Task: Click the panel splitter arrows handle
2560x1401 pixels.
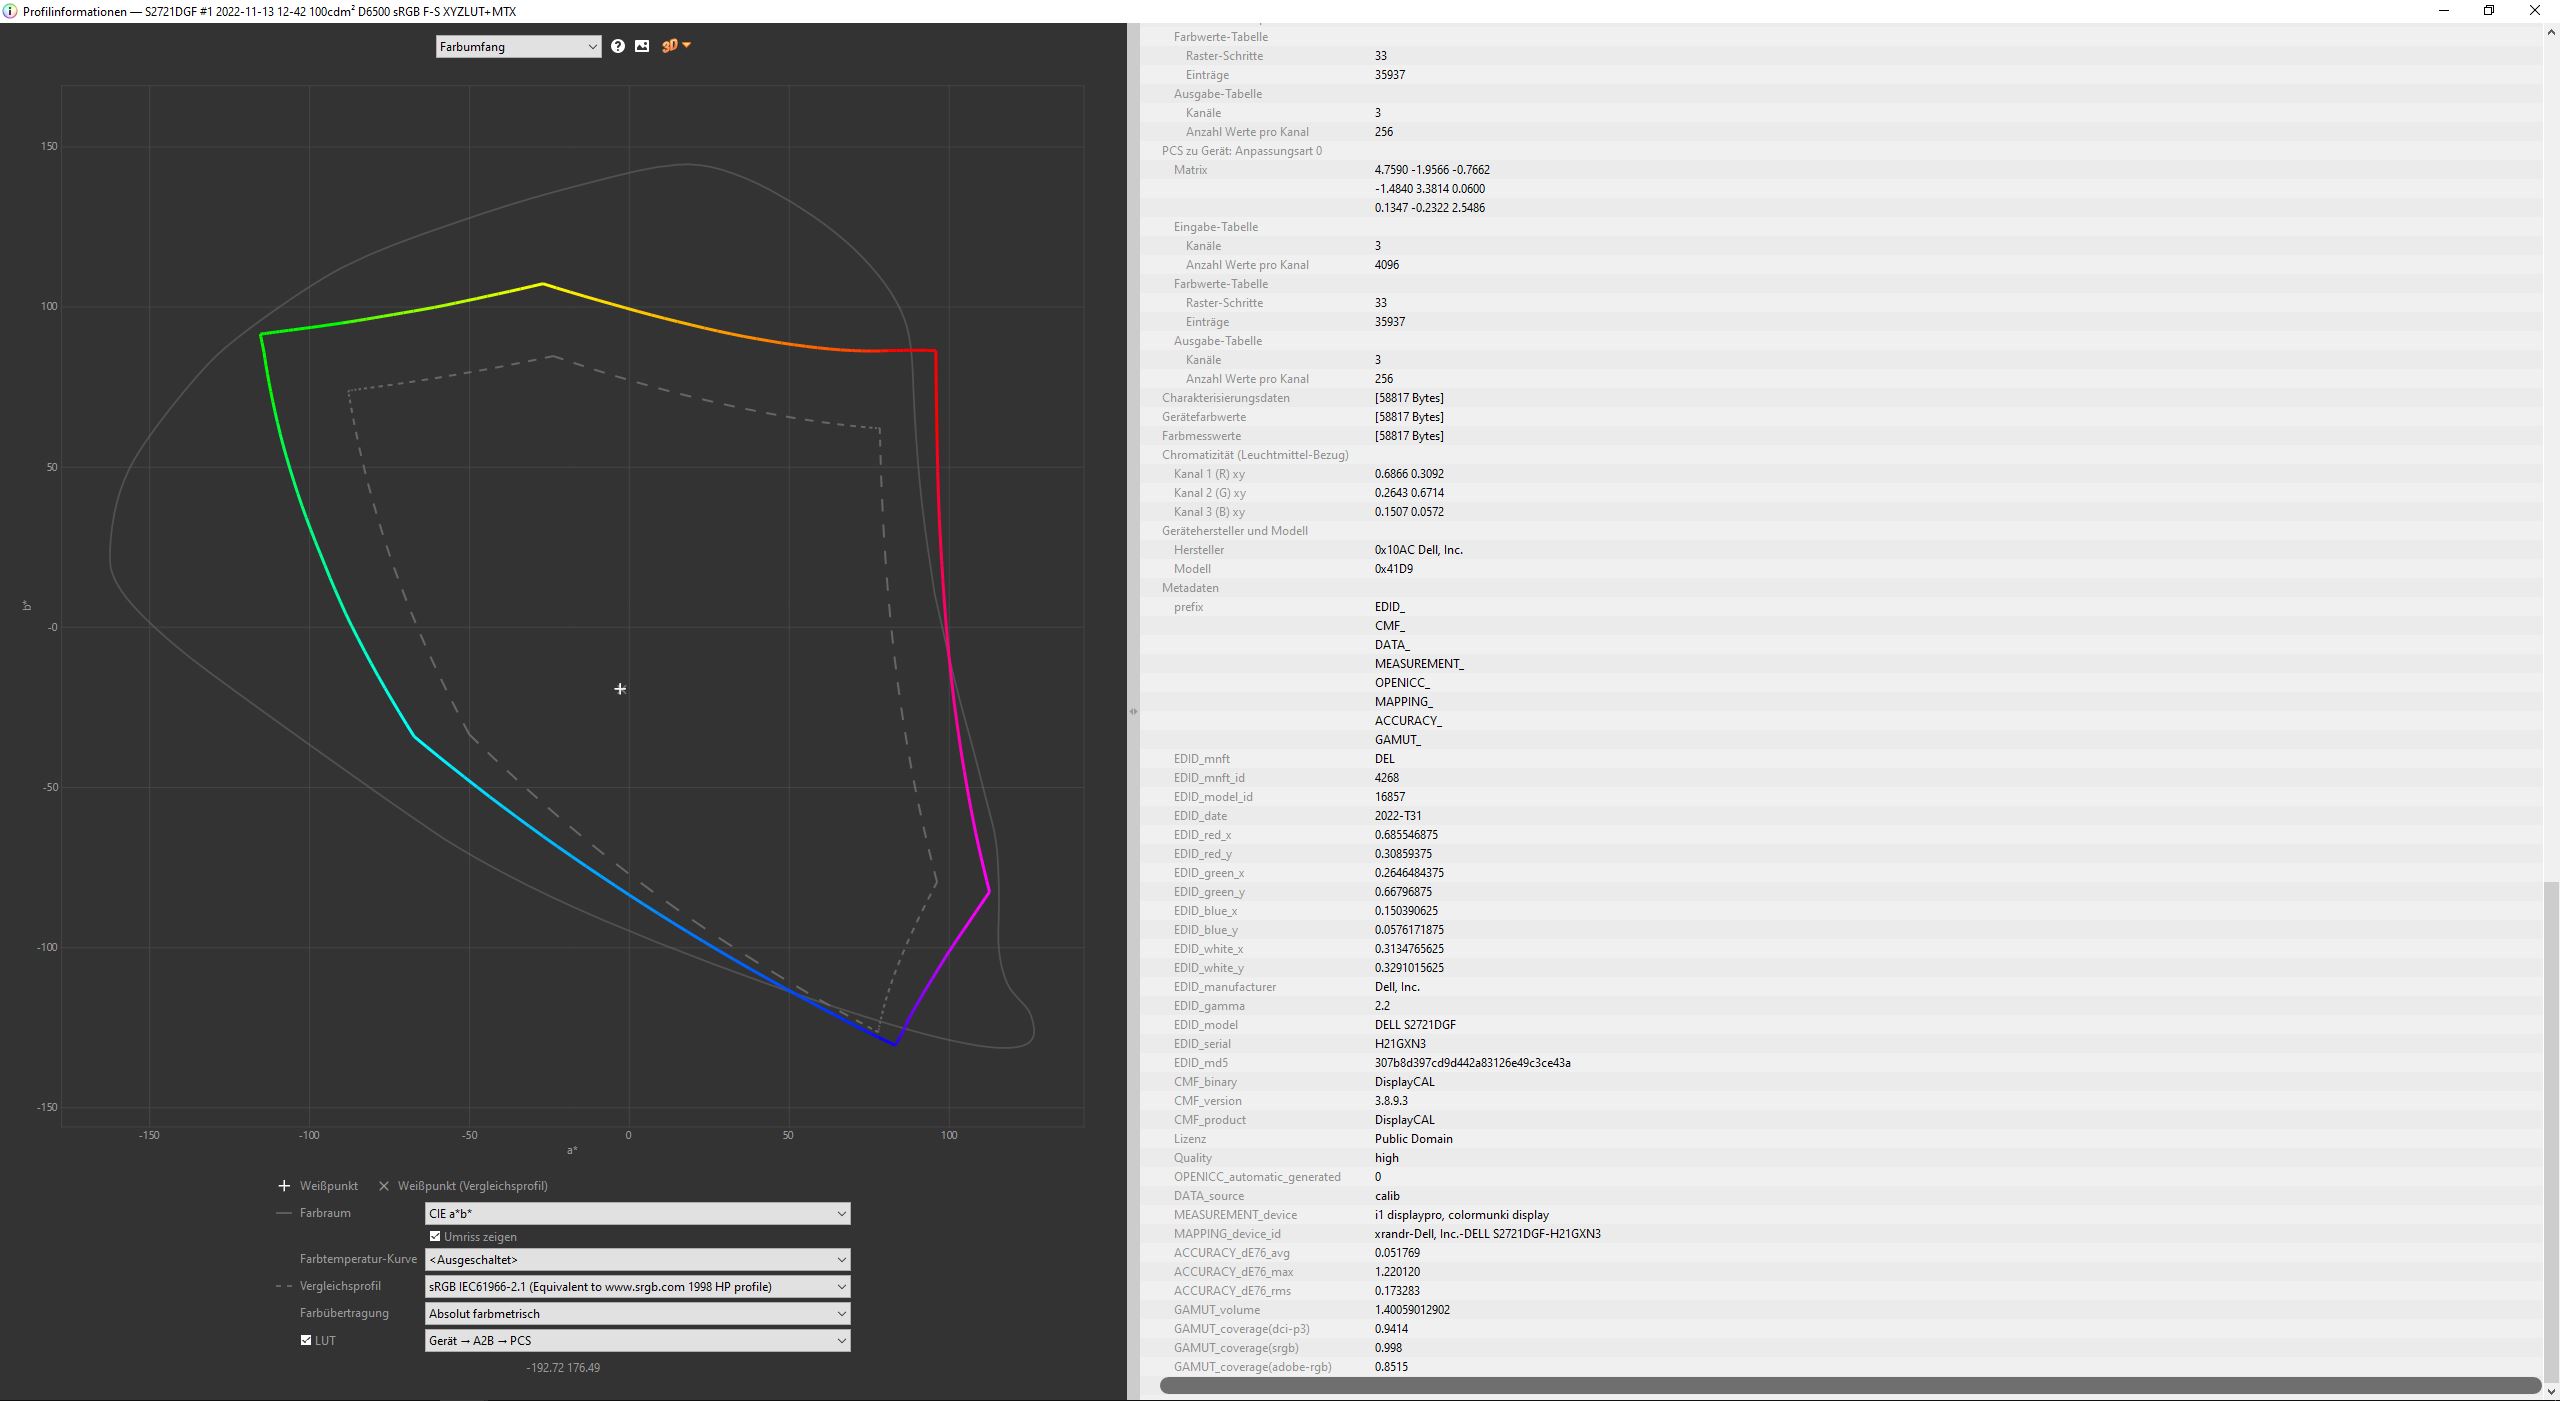Action: [1133, 712]
